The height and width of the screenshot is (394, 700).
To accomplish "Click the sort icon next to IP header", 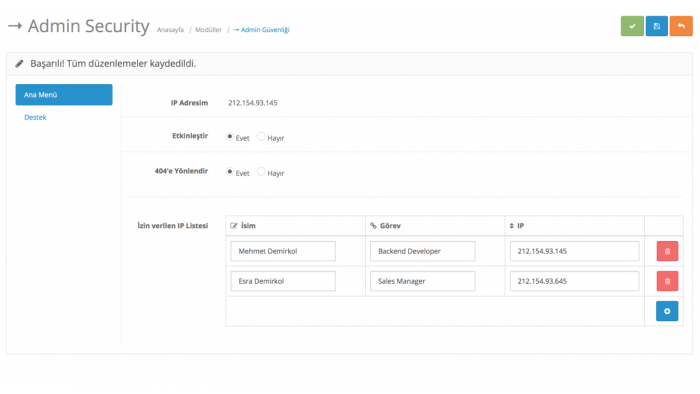I will point(512,226).
